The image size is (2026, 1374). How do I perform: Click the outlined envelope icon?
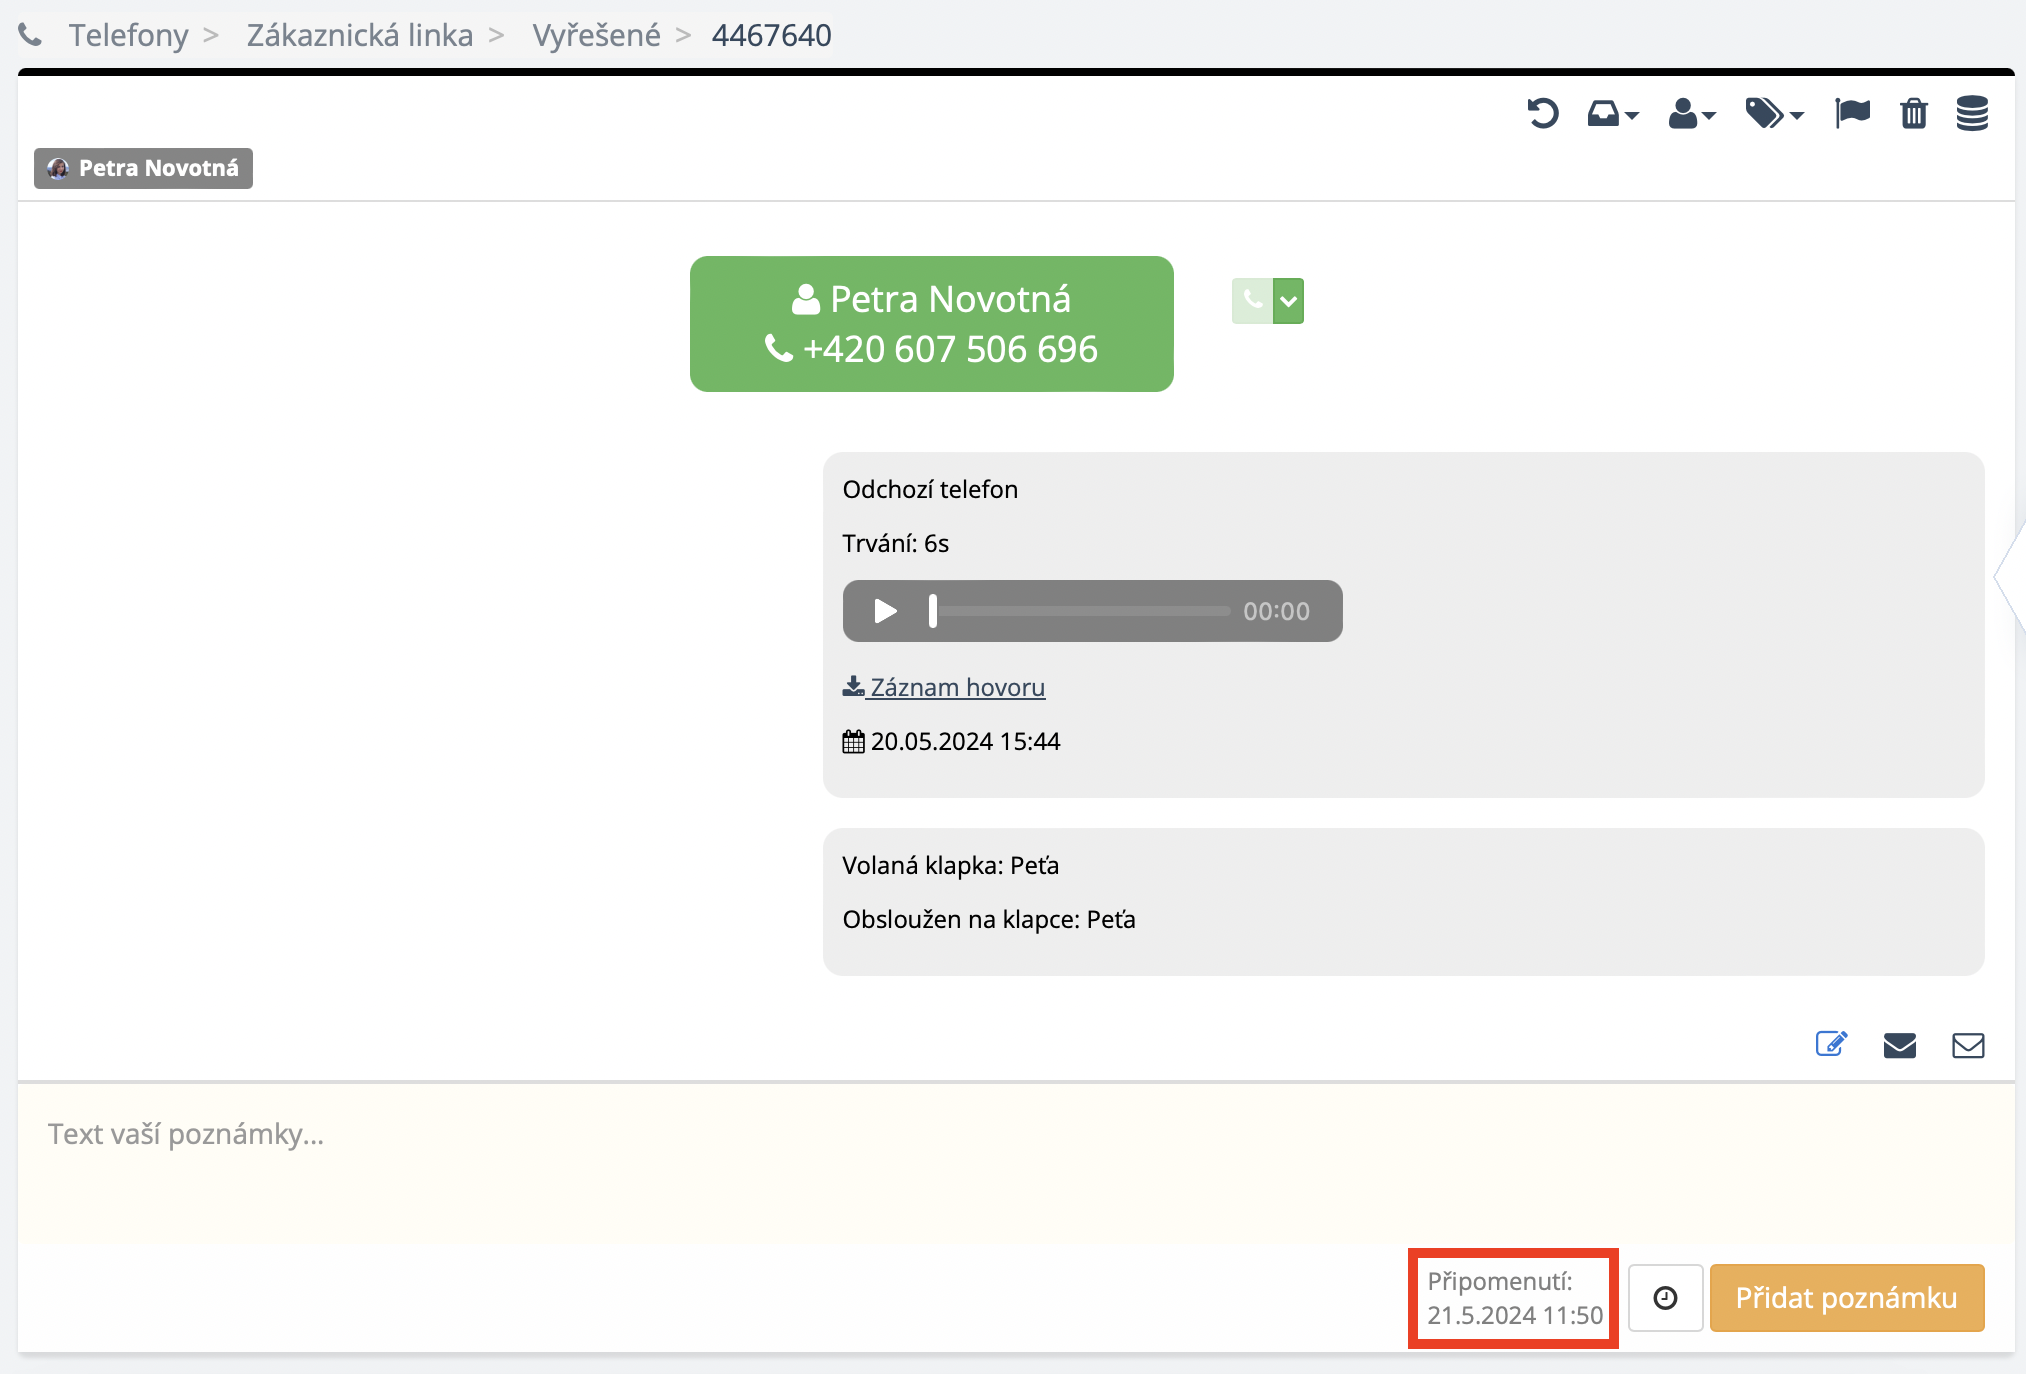tap(1968, 1045)
